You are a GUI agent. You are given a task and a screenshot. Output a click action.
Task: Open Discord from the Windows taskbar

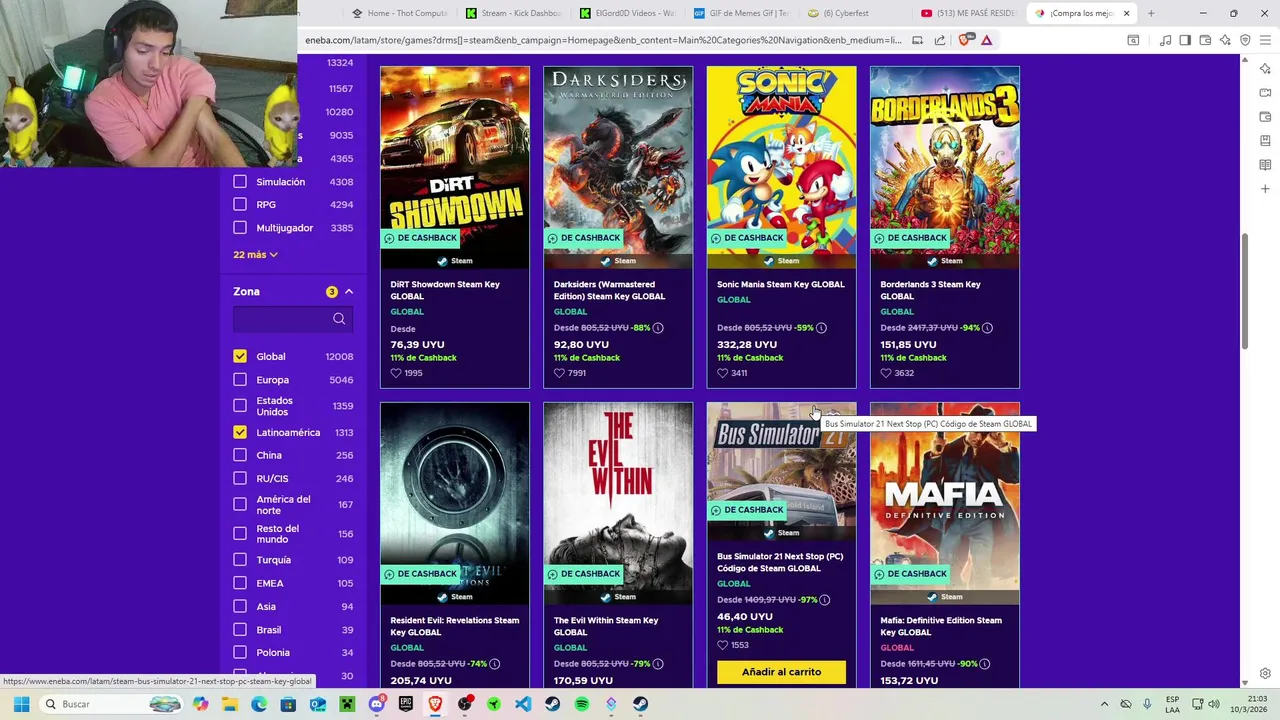pyautogui.click(x=377, y=704)
